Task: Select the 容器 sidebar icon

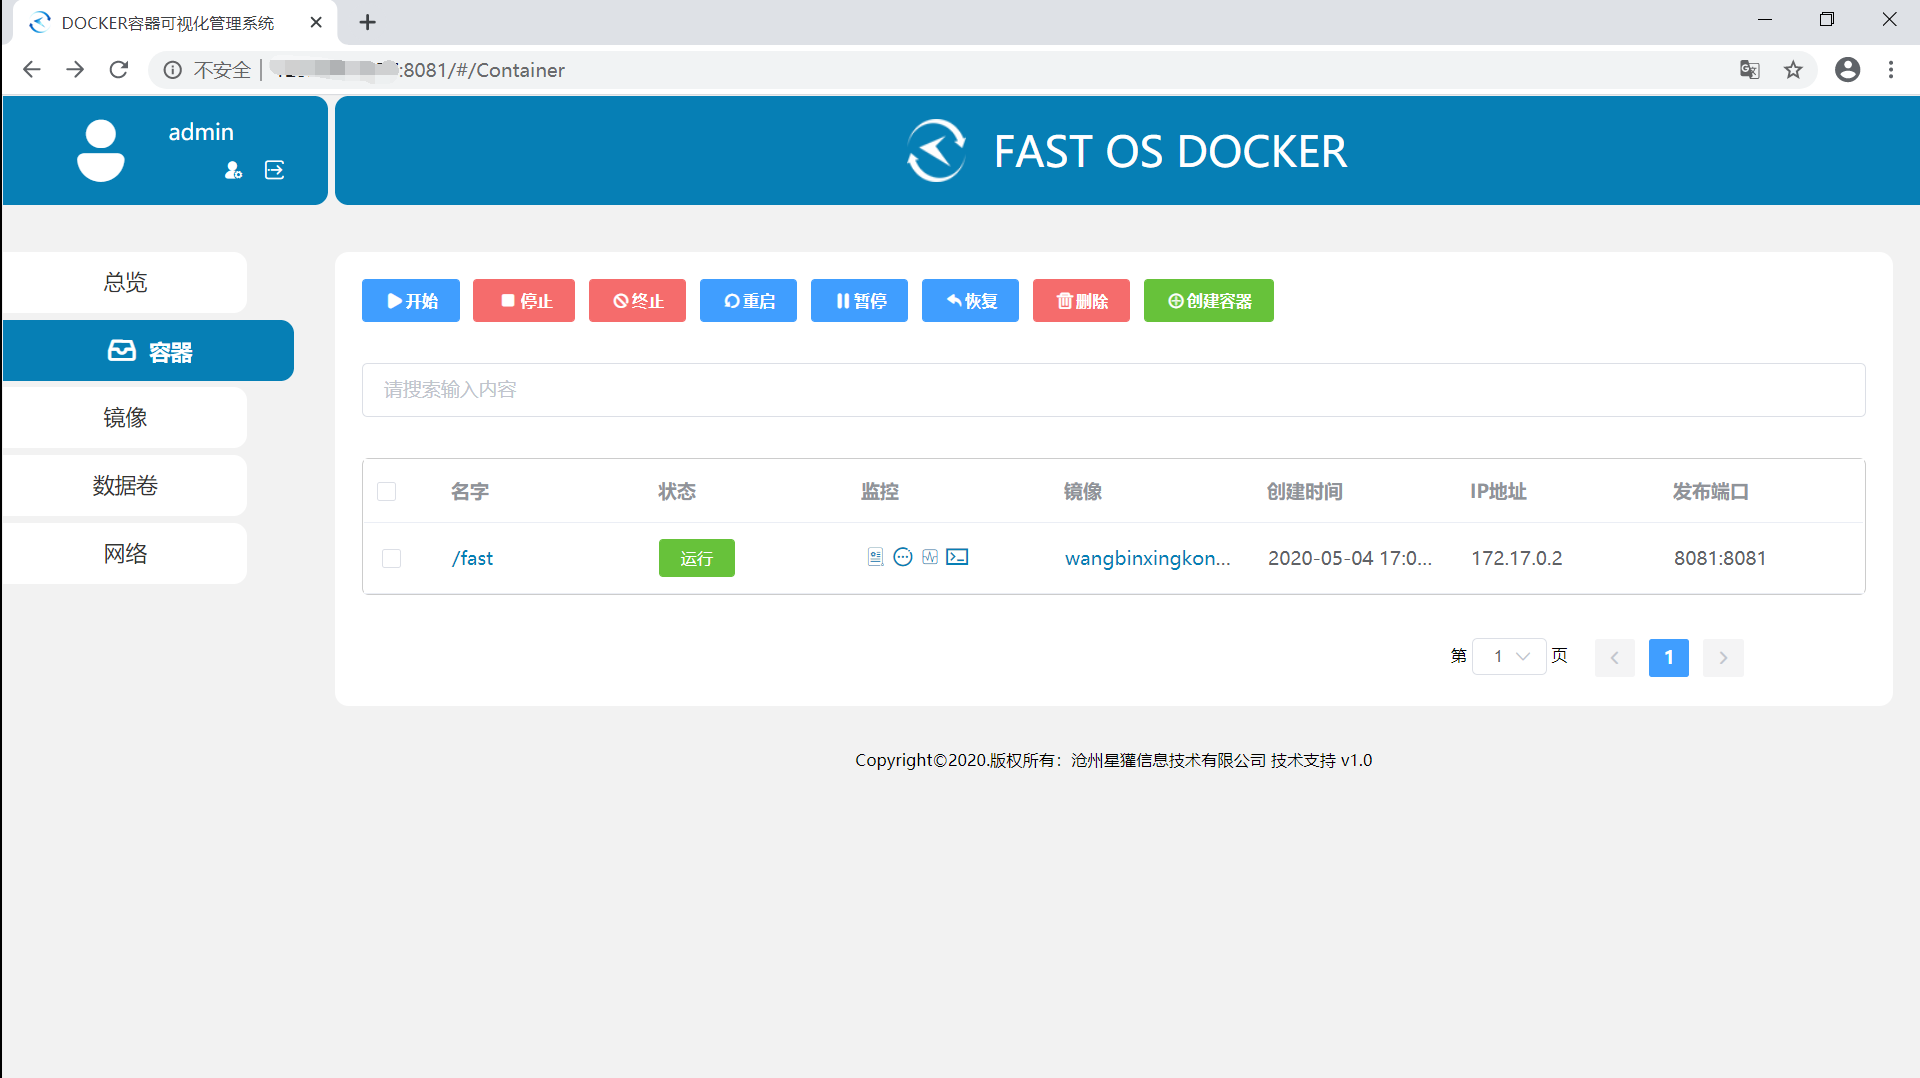Action: tap(120, 351)
